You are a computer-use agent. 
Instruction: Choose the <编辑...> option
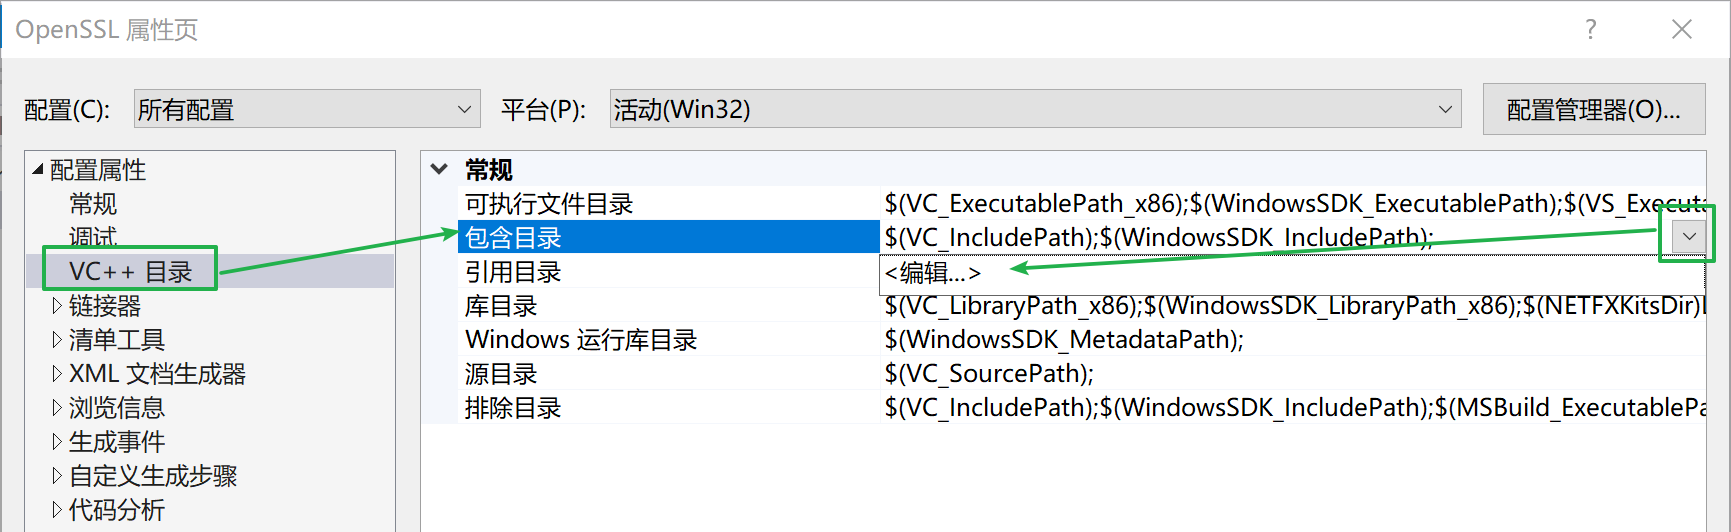point(933,272)
